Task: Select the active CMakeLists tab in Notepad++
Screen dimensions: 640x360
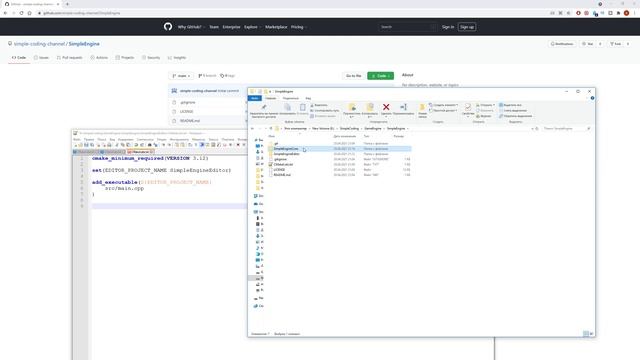Action: pos(140,152)
